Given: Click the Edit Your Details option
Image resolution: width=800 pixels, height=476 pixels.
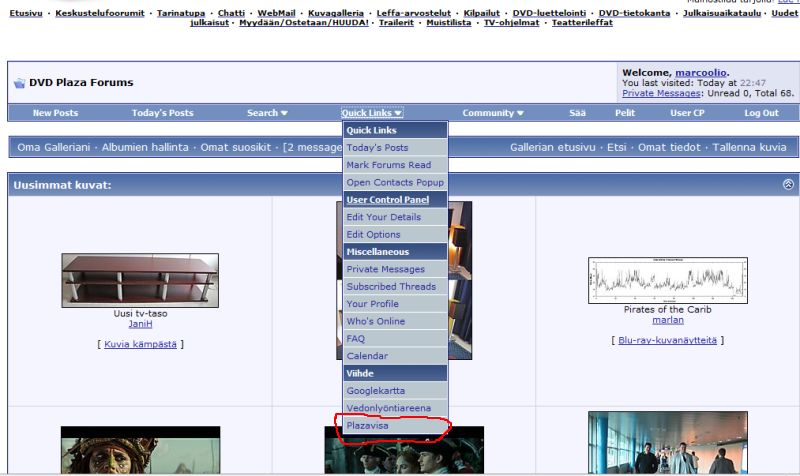Looking at the screenshot, I should [383, 217].
